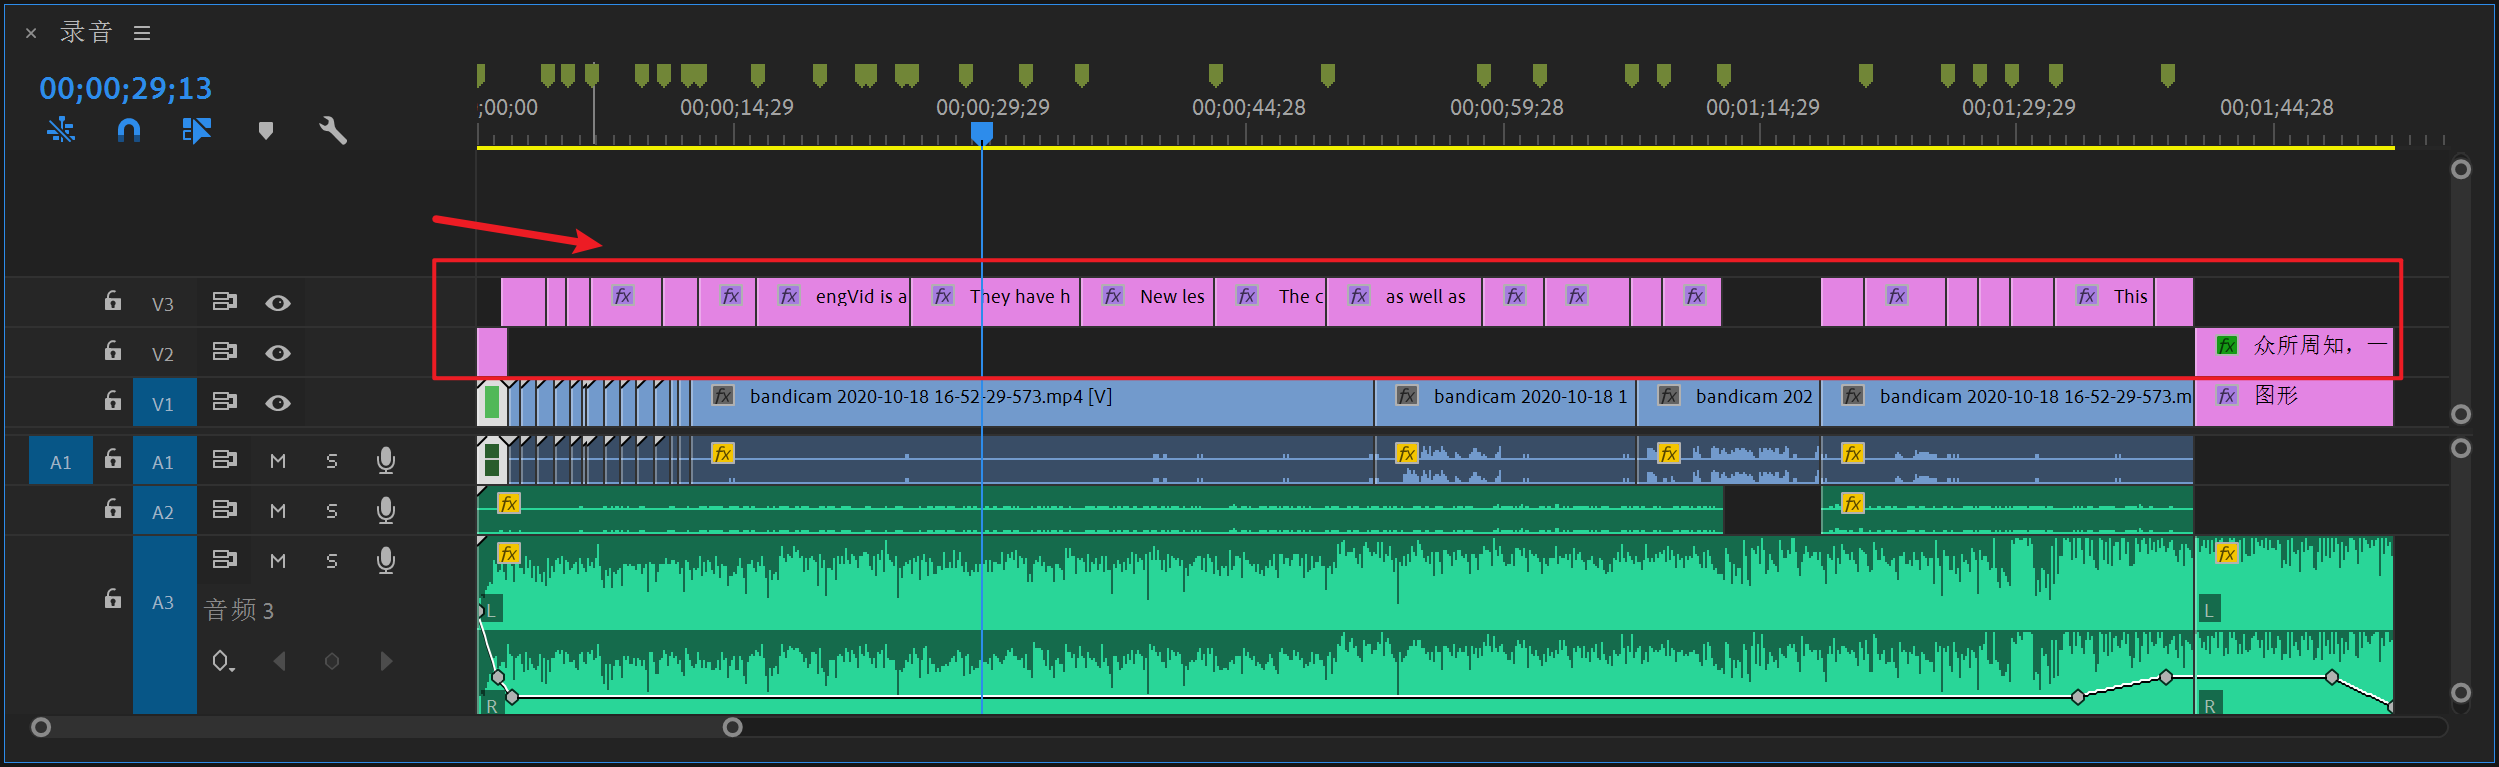Toggle sync lock on V1
Viewport: 2499px width, 767px height.
pyautogui.click(x=225, y=401)
